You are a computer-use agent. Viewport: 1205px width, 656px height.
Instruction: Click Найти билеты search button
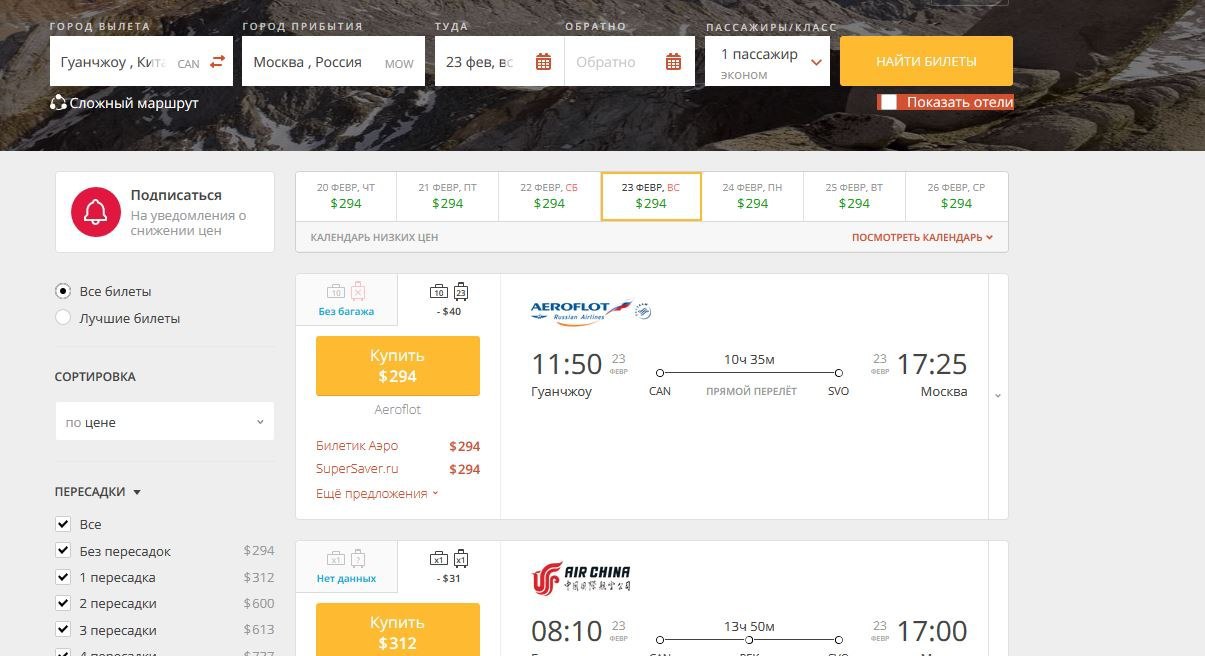pos(926,61)
